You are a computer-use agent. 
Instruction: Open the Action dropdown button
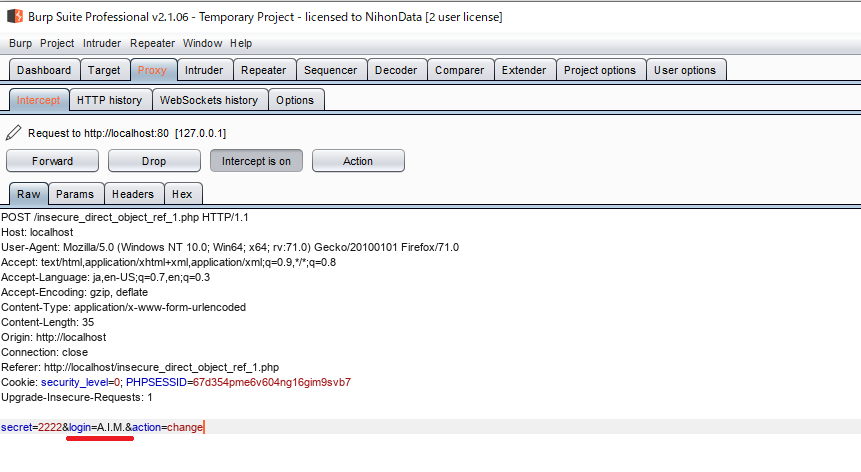click(358, 161)
